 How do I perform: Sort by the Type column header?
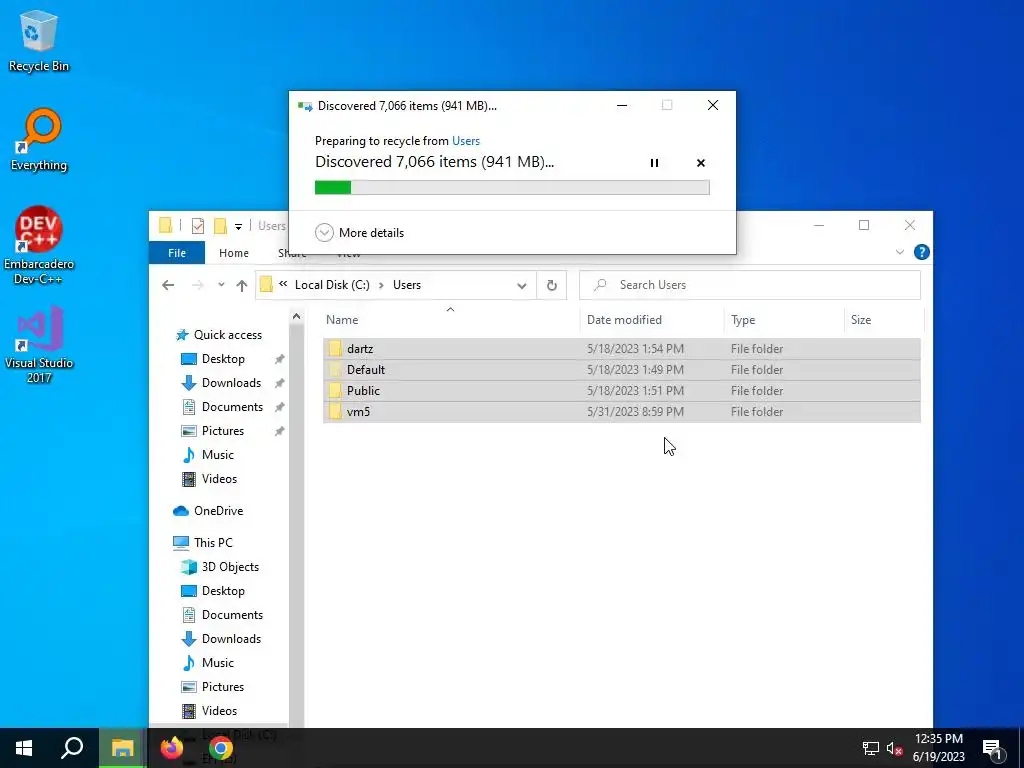[784, 319]
